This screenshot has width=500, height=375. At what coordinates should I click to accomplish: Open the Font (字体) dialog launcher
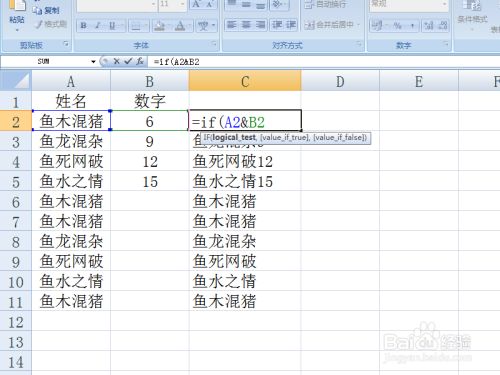pyautogui.click(x=213, y=44)
